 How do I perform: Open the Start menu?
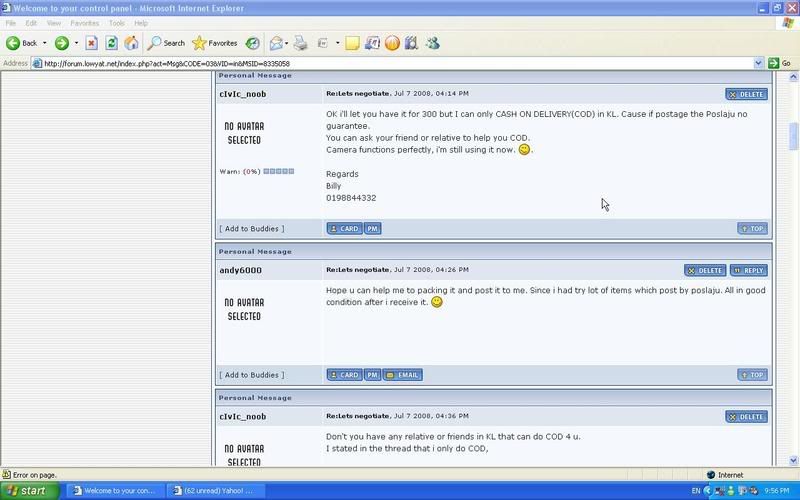28,491
